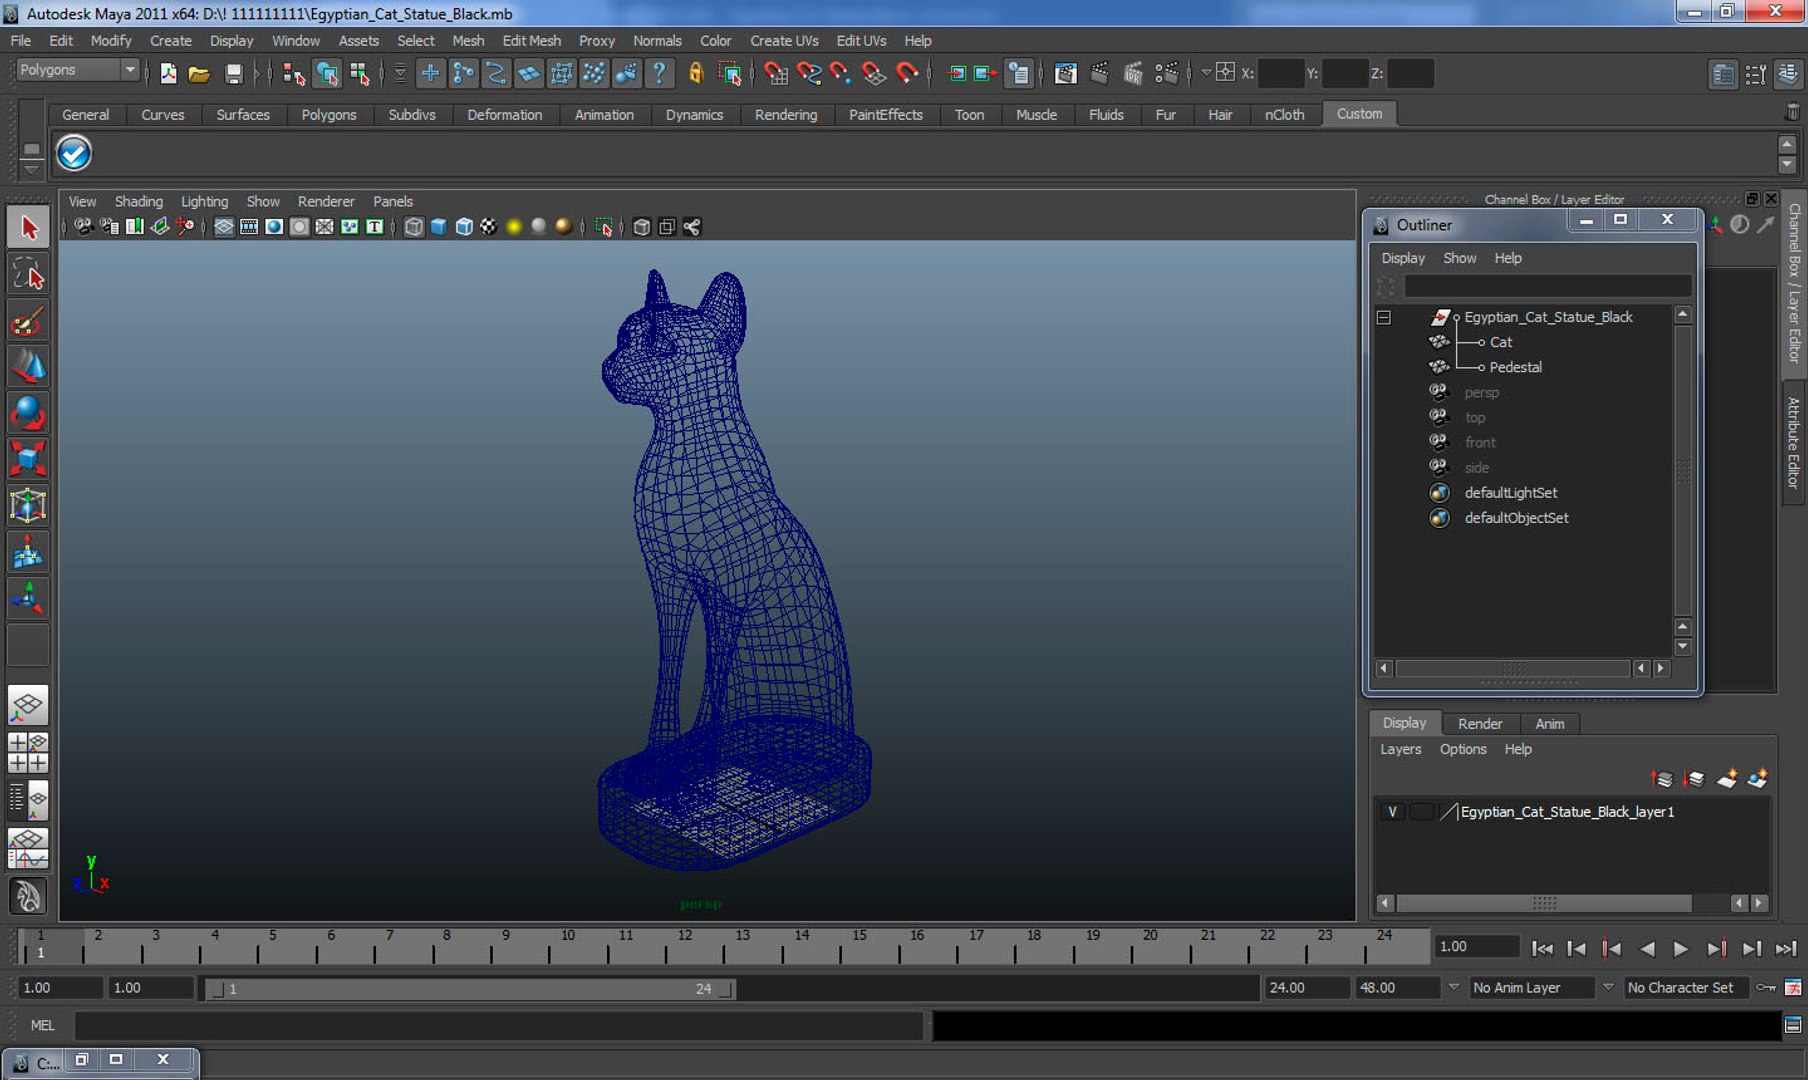Open the Outliner Show menu
The height and width of the screenshot is (1080, 1808).
click(1459, 258)
